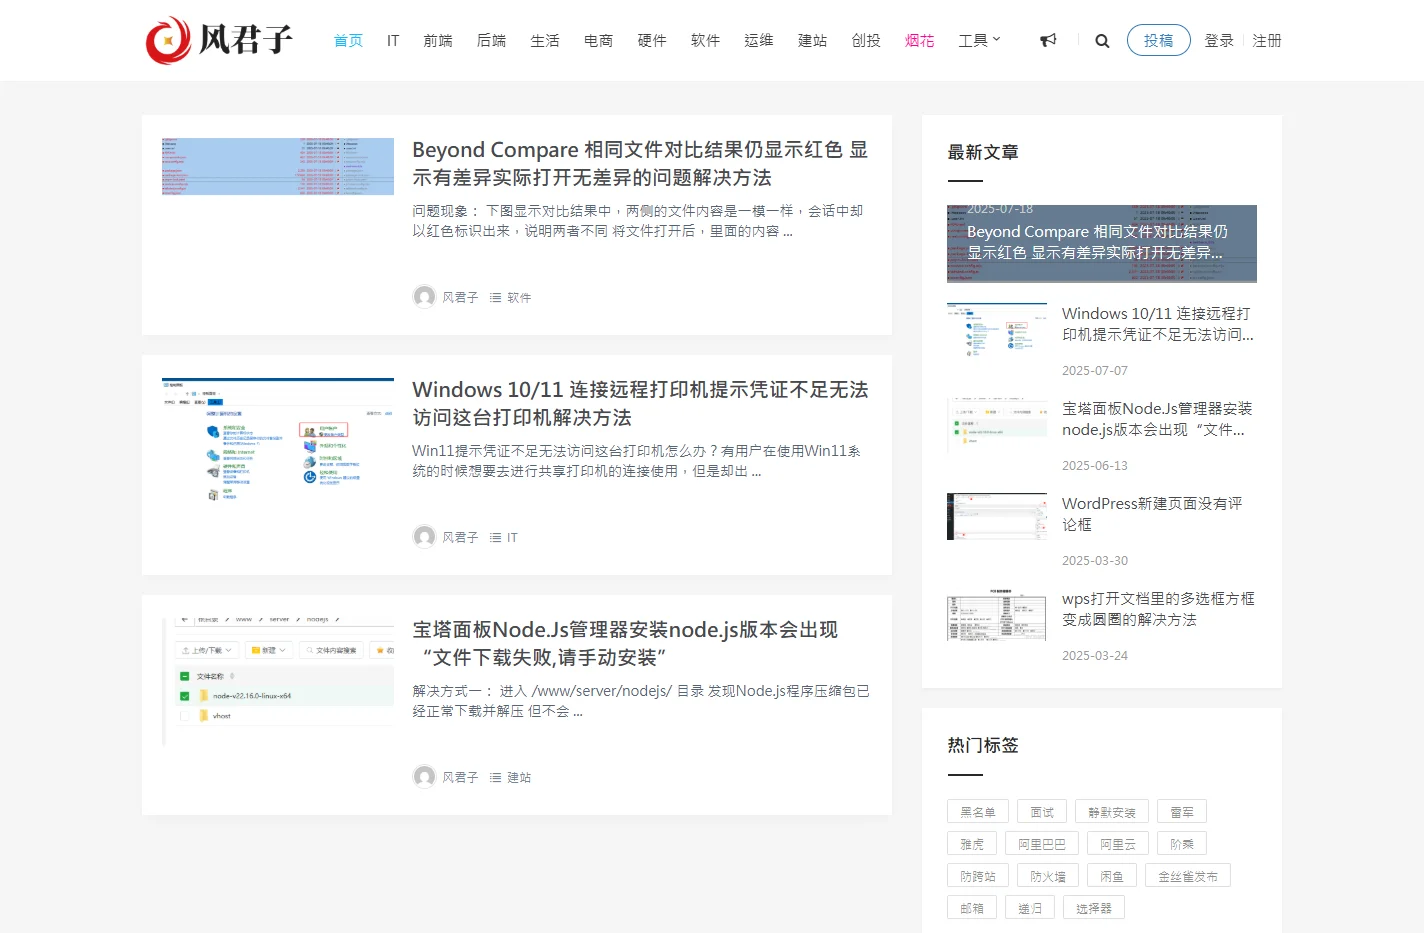The width and height of the screenshot is (1424, 933).
Task: Click author name 风君子 on Beyond Compare post
Action: [x=460, y=297]
